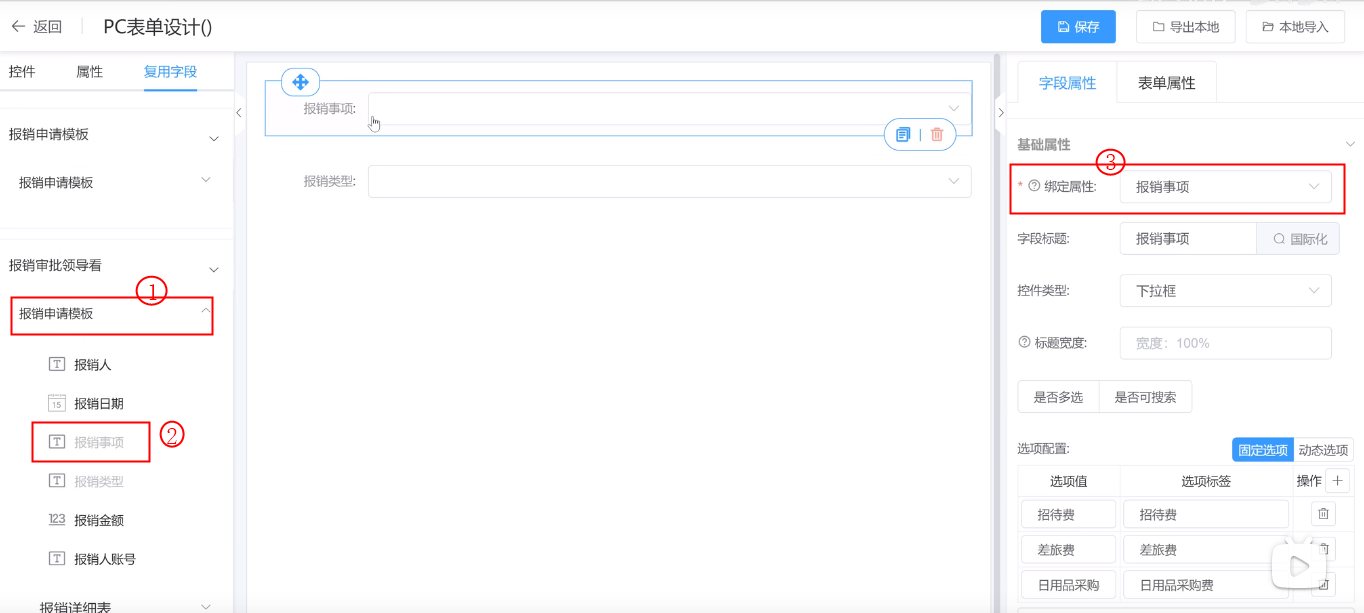Click the number icon of 报销金额
This screenshot has width=1364, height=613.
tap(57, 520)
